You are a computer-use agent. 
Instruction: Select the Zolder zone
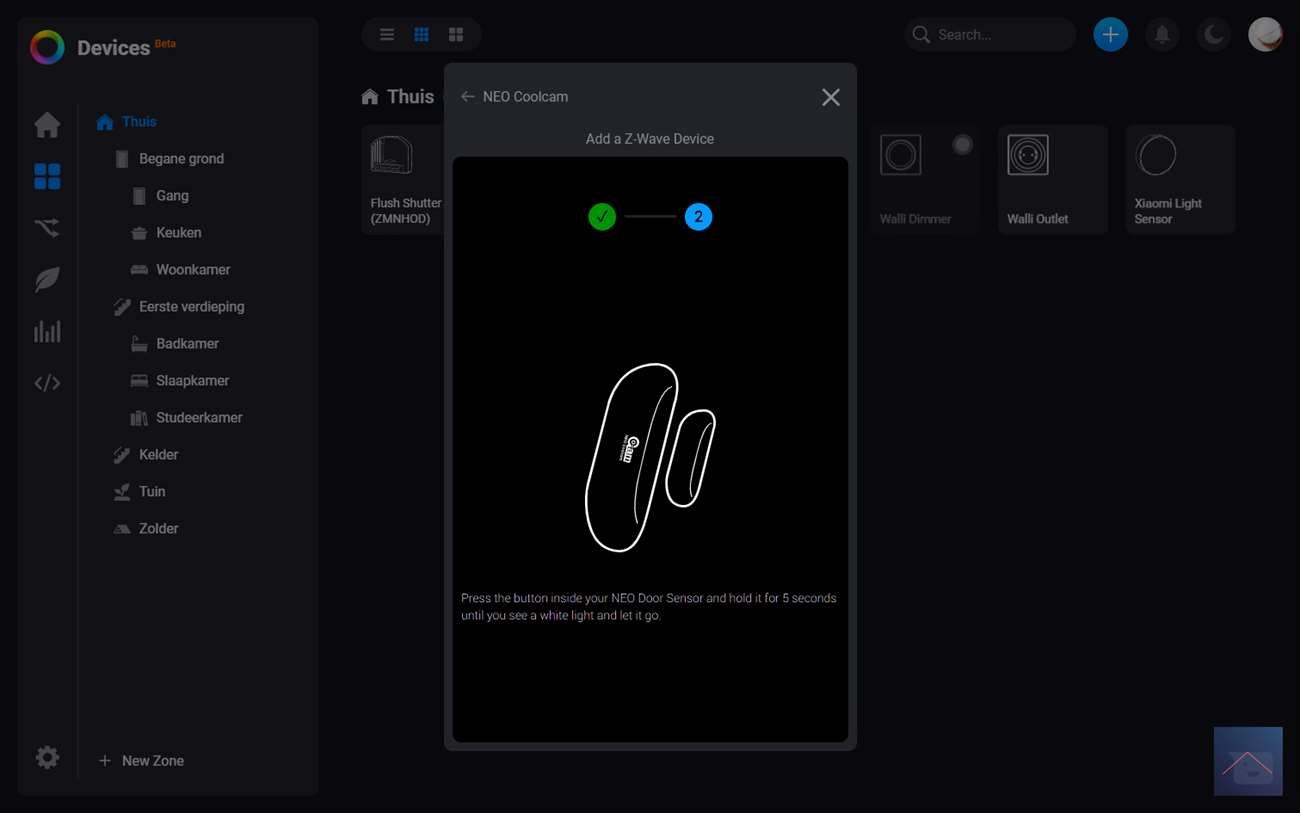[158, 529]
